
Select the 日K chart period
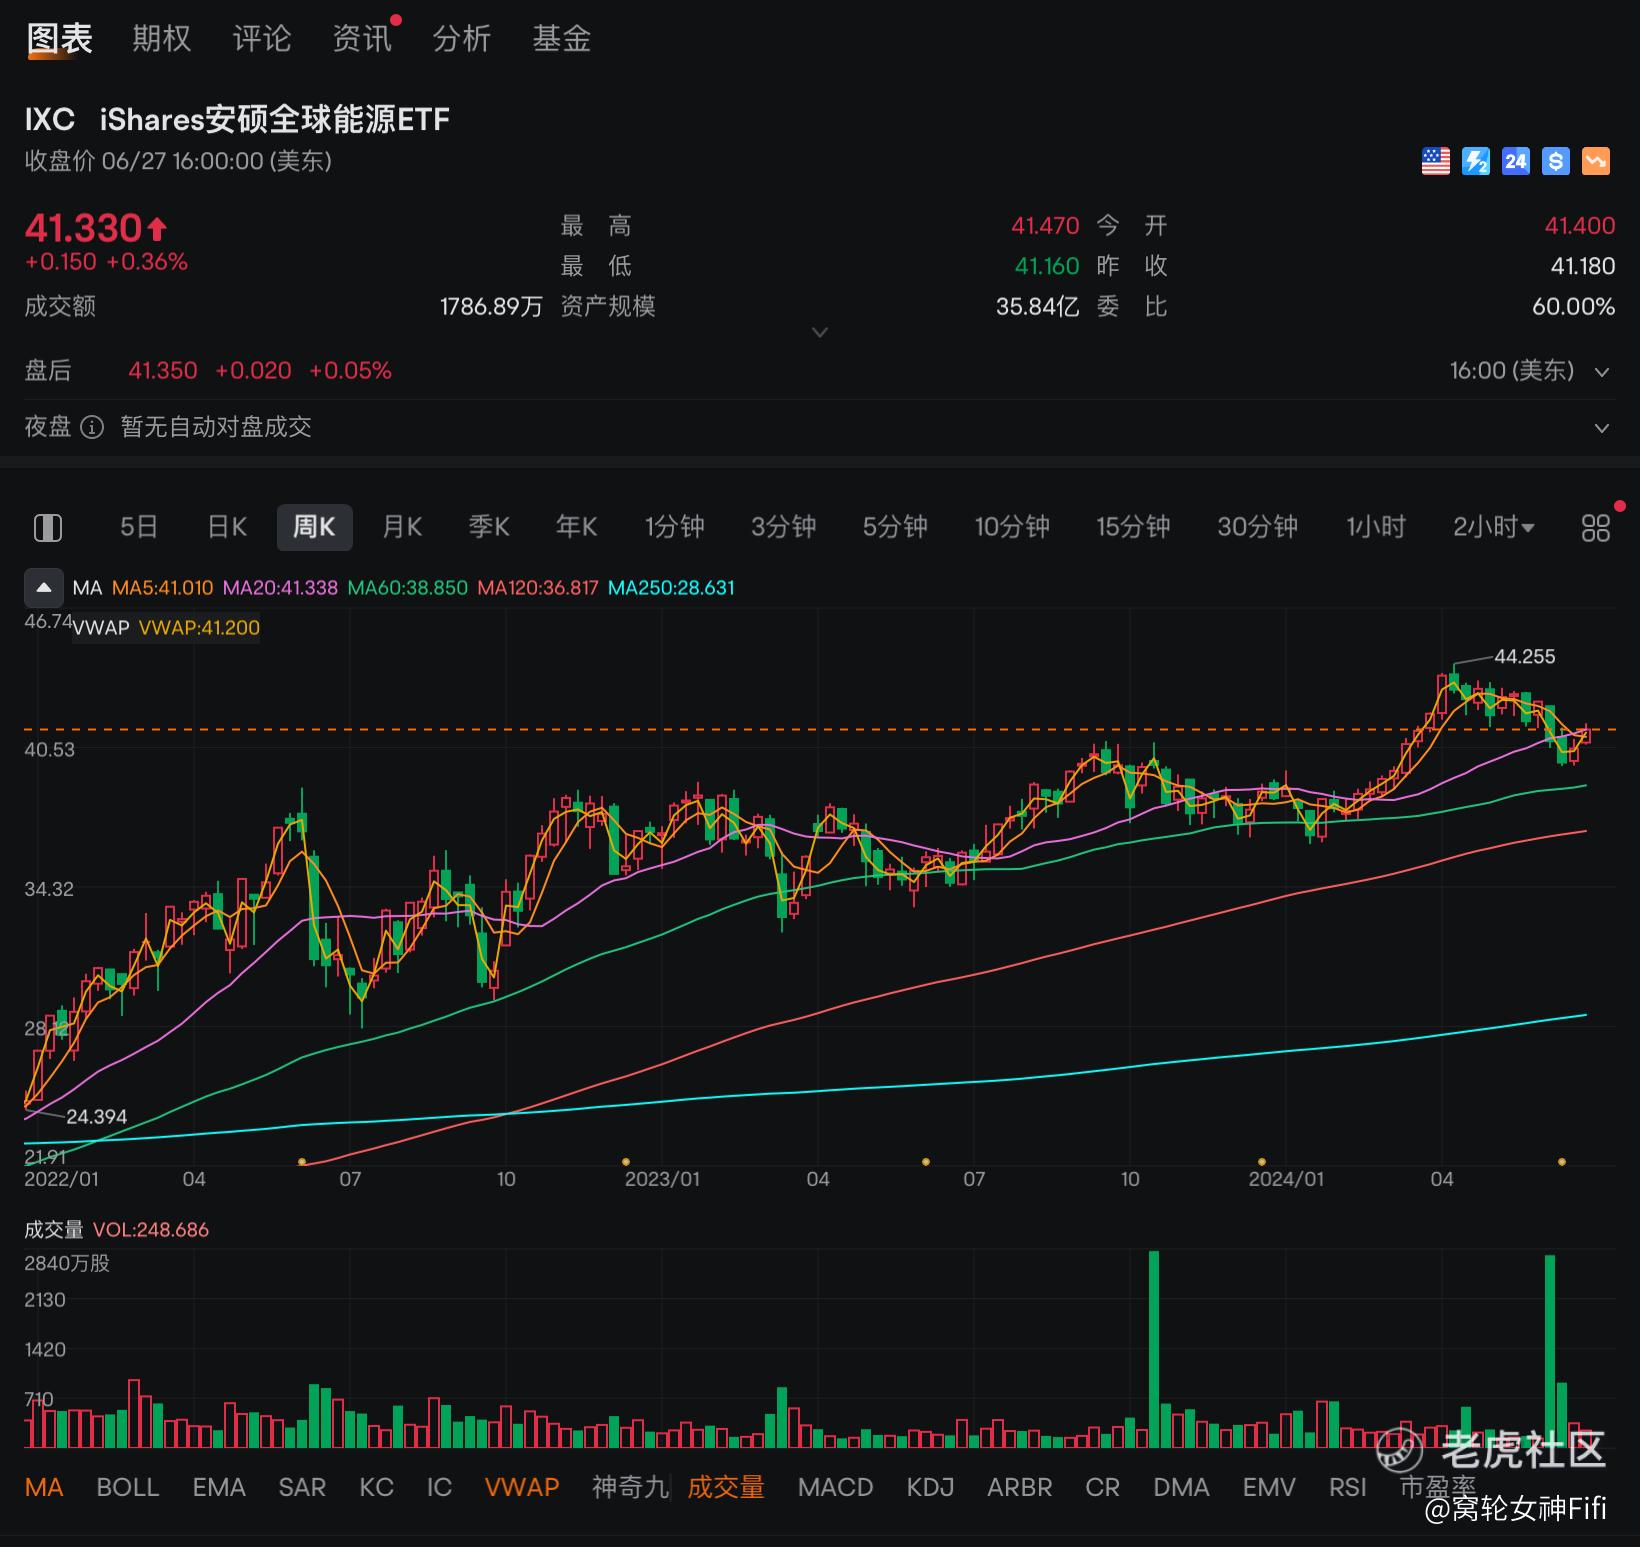tap(227, 527)
